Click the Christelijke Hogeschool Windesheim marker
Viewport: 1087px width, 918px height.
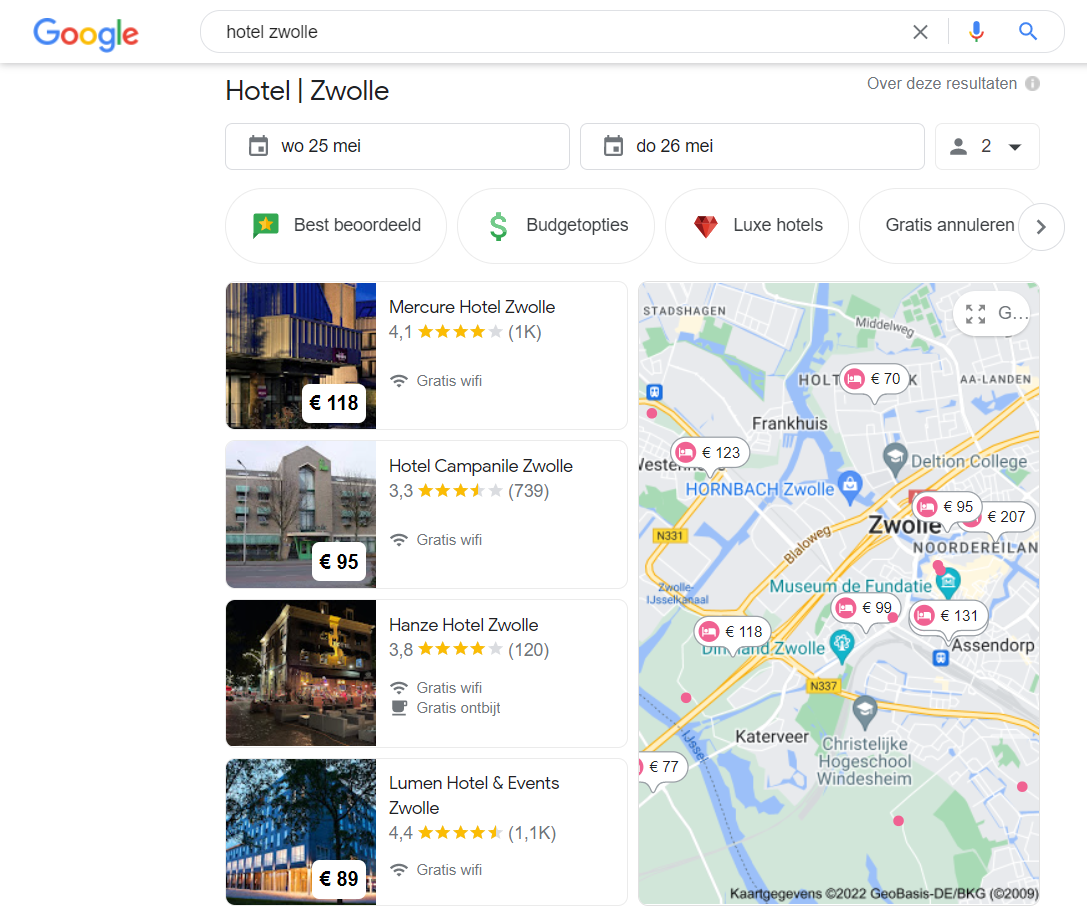point(864,711)
